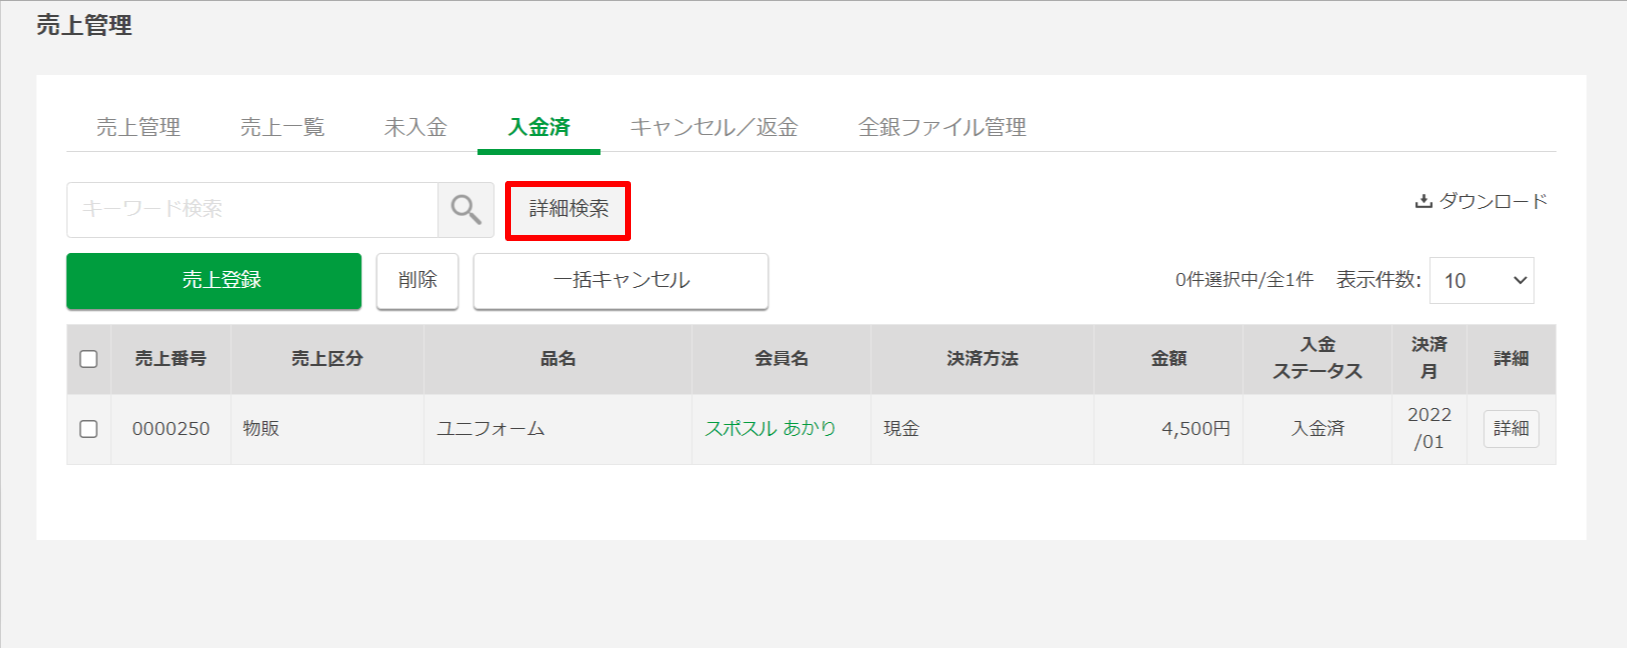Viewport: 1627px width, 648px height.
Task: Check the checkbox for row 0000250
Action: [89, 428]
